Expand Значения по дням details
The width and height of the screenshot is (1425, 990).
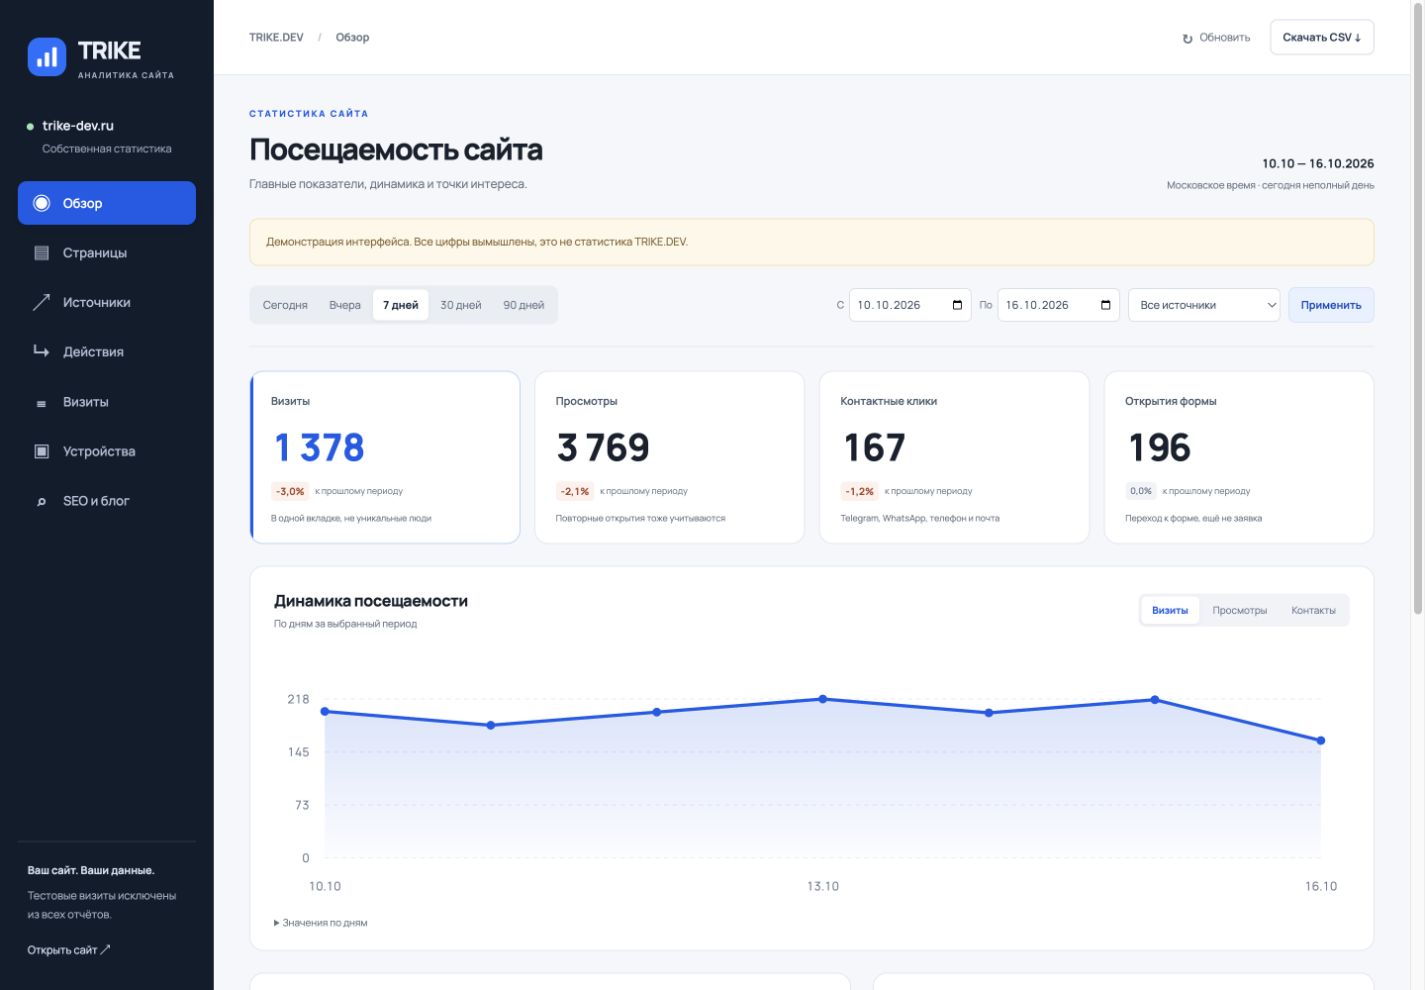coord(321,923)
